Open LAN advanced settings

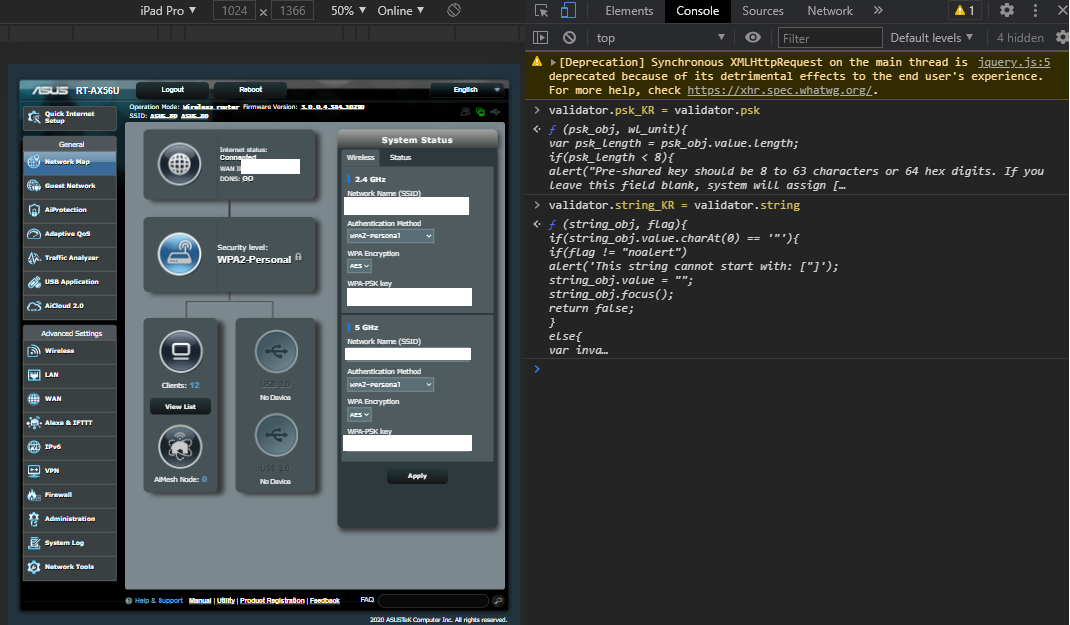[70, 375]
